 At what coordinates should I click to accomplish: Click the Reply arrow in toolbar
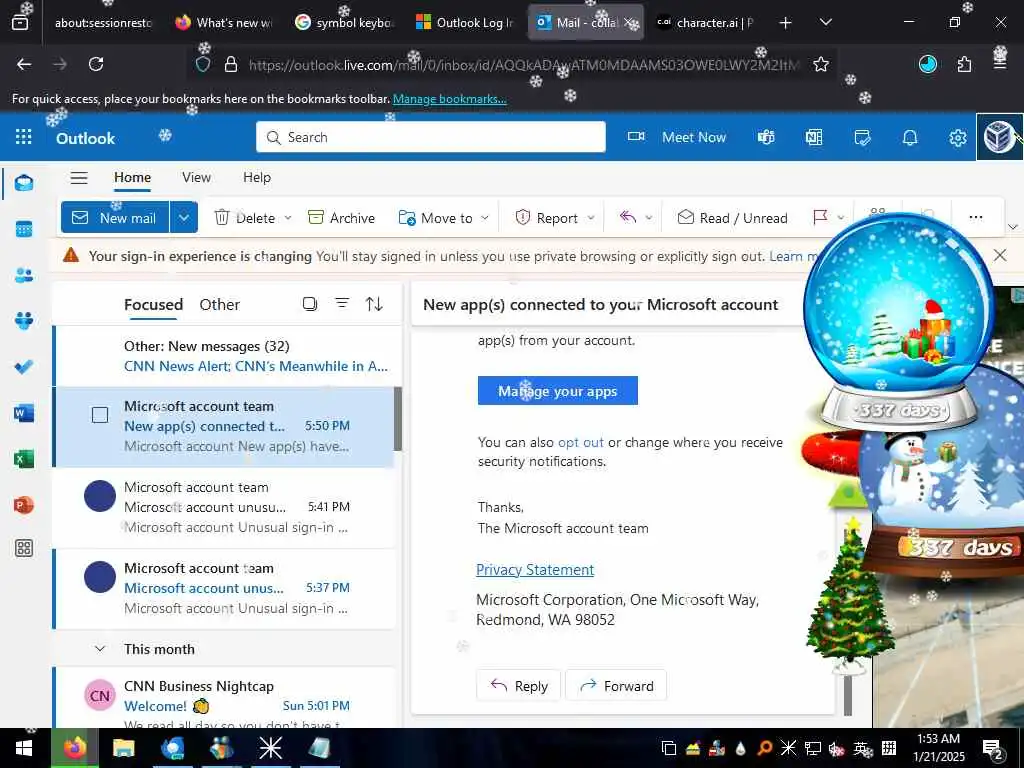click(x=628, y=217)
